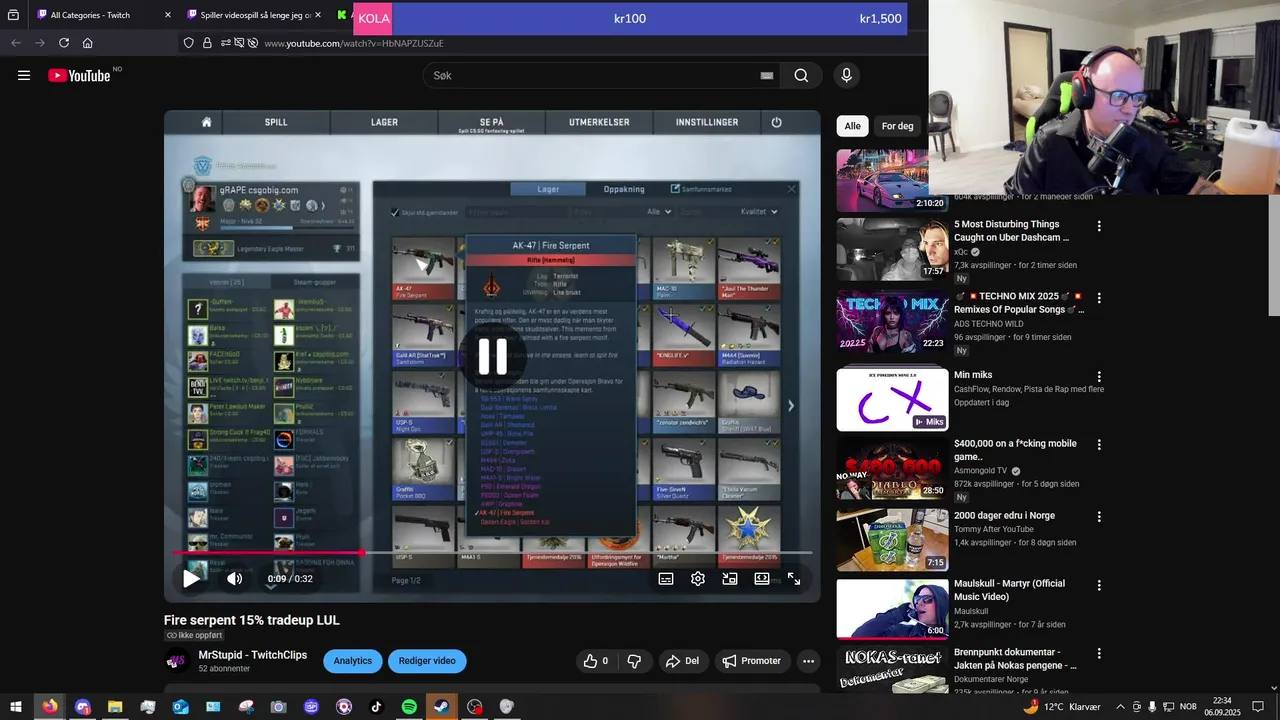Open File Explorer from the taskbar
The image size is (1280, 720).
115,706
